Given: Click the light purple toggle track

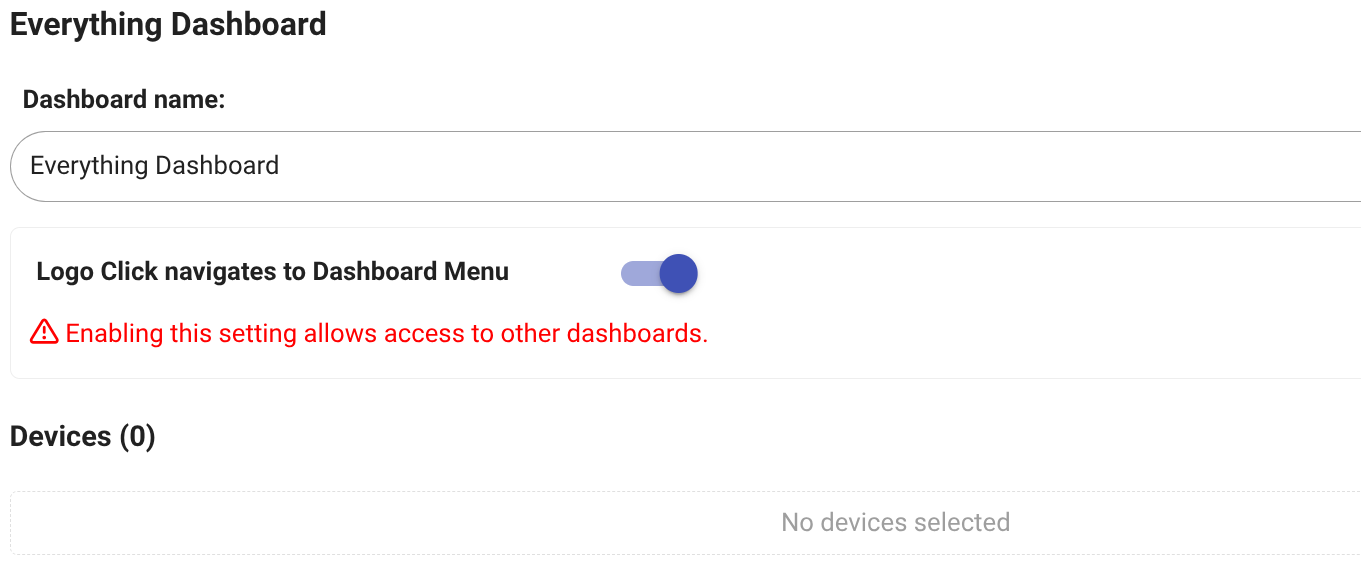Looking at the screenshot, I should 638,273.
